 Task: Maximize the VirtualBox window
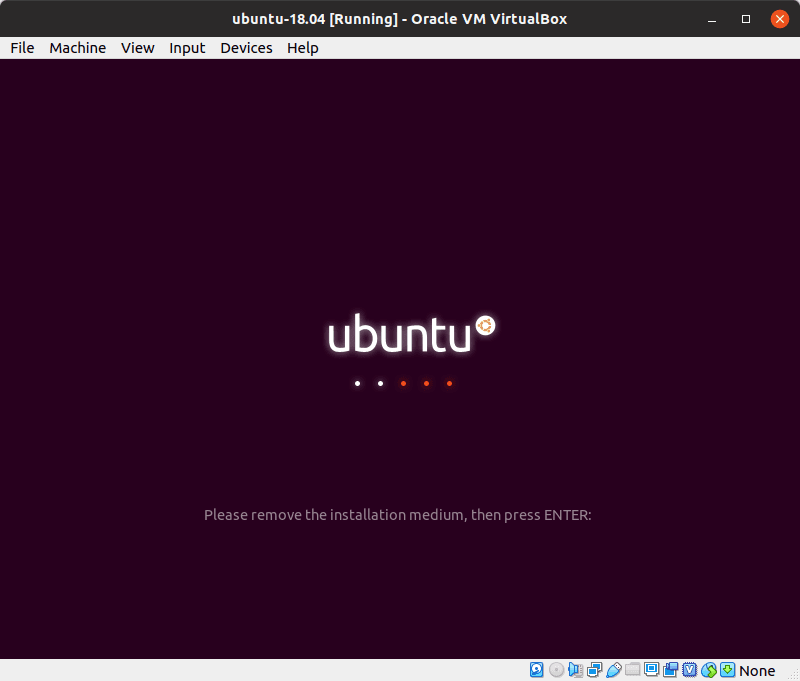pyautogui.click(x=746, y=19)
